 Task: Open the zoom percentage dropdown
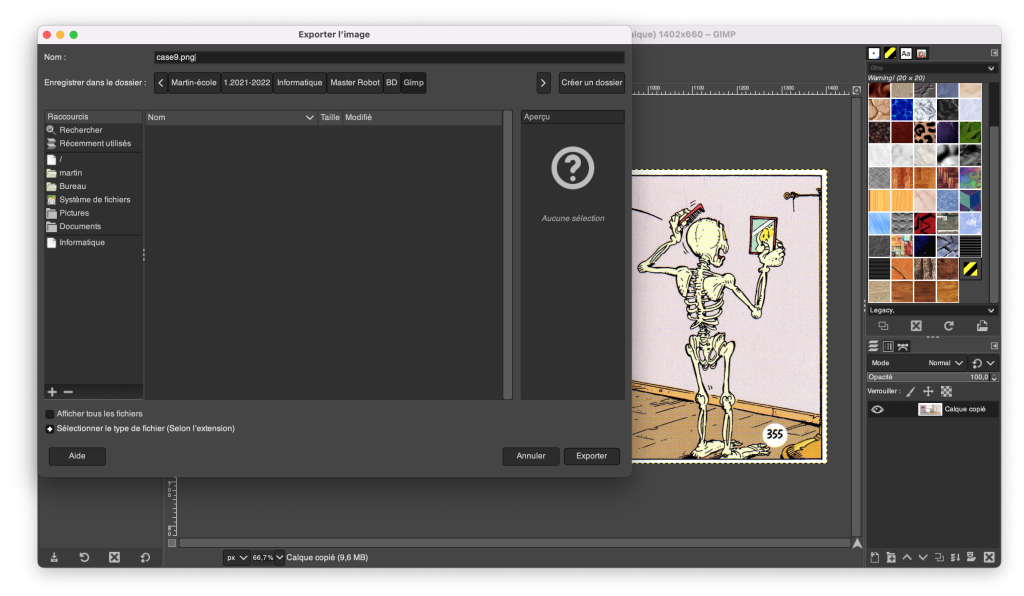[268, 557]
